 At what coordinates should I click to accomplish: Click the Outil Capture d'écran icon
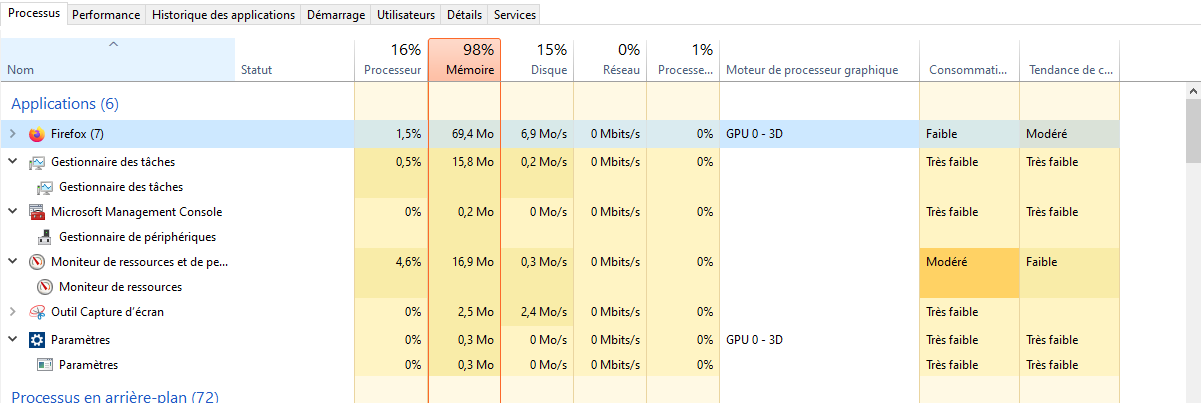(37, 312)
